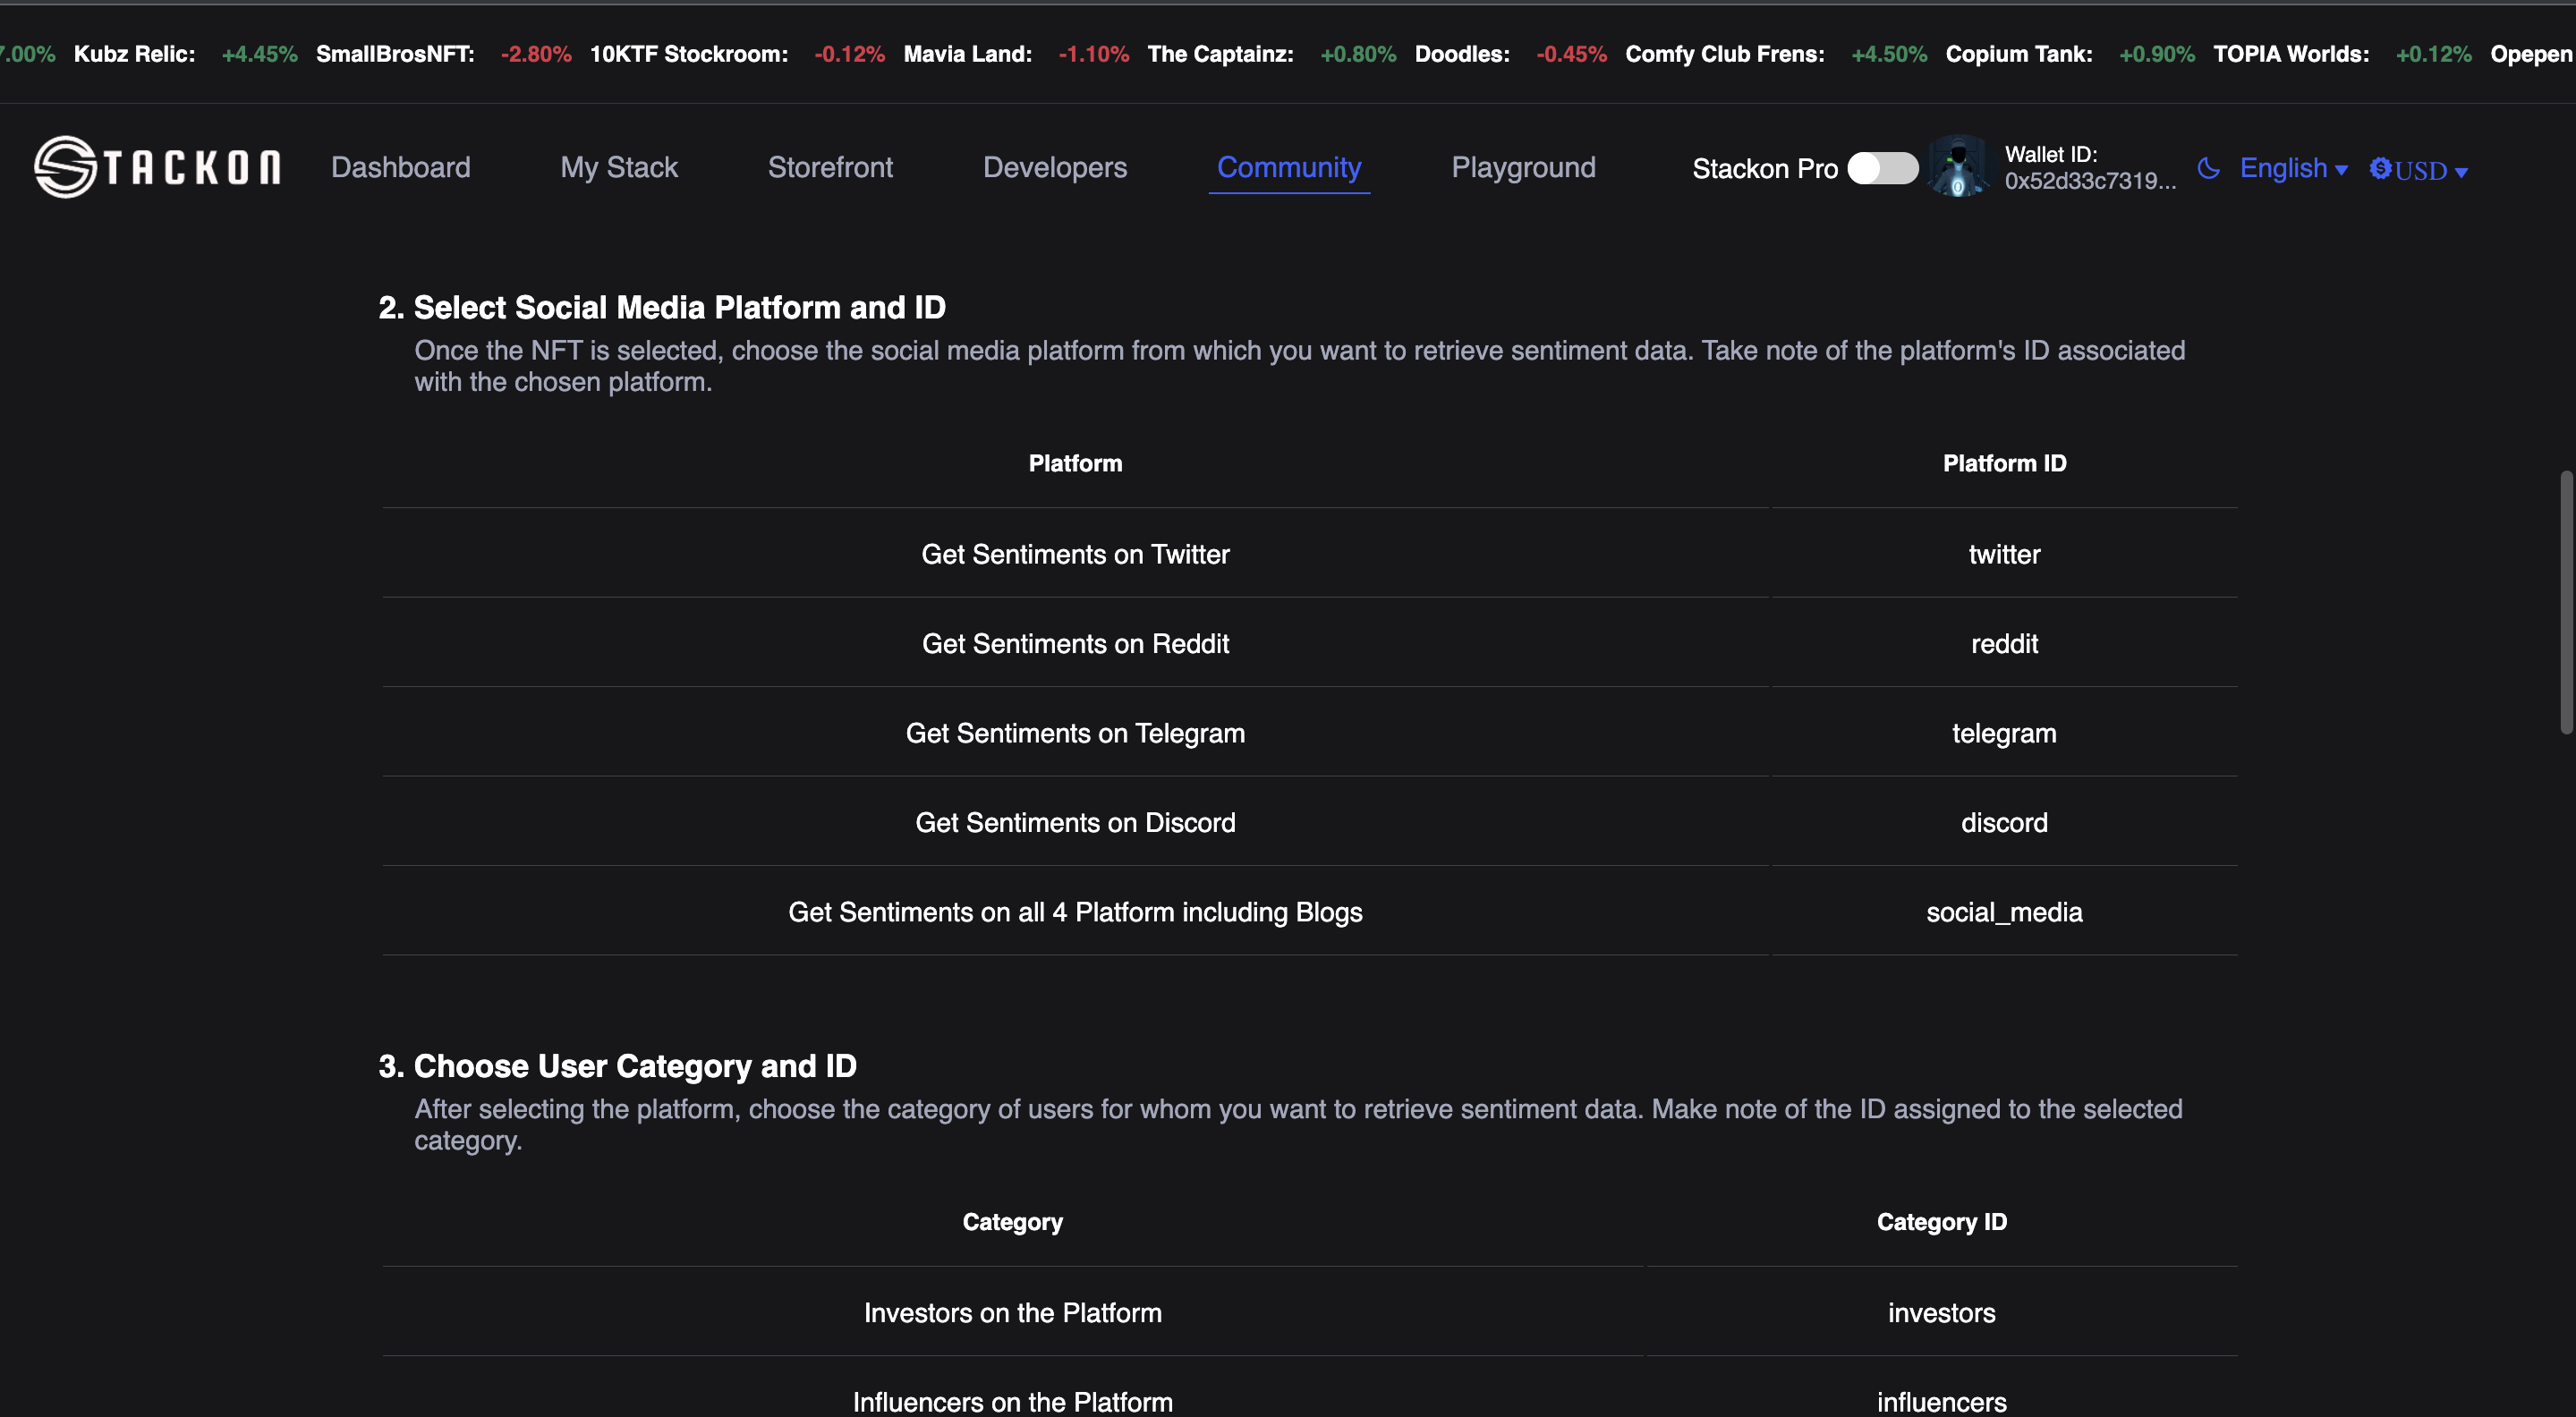Click the Doodles ticker entry

(x=1461, y=54)
